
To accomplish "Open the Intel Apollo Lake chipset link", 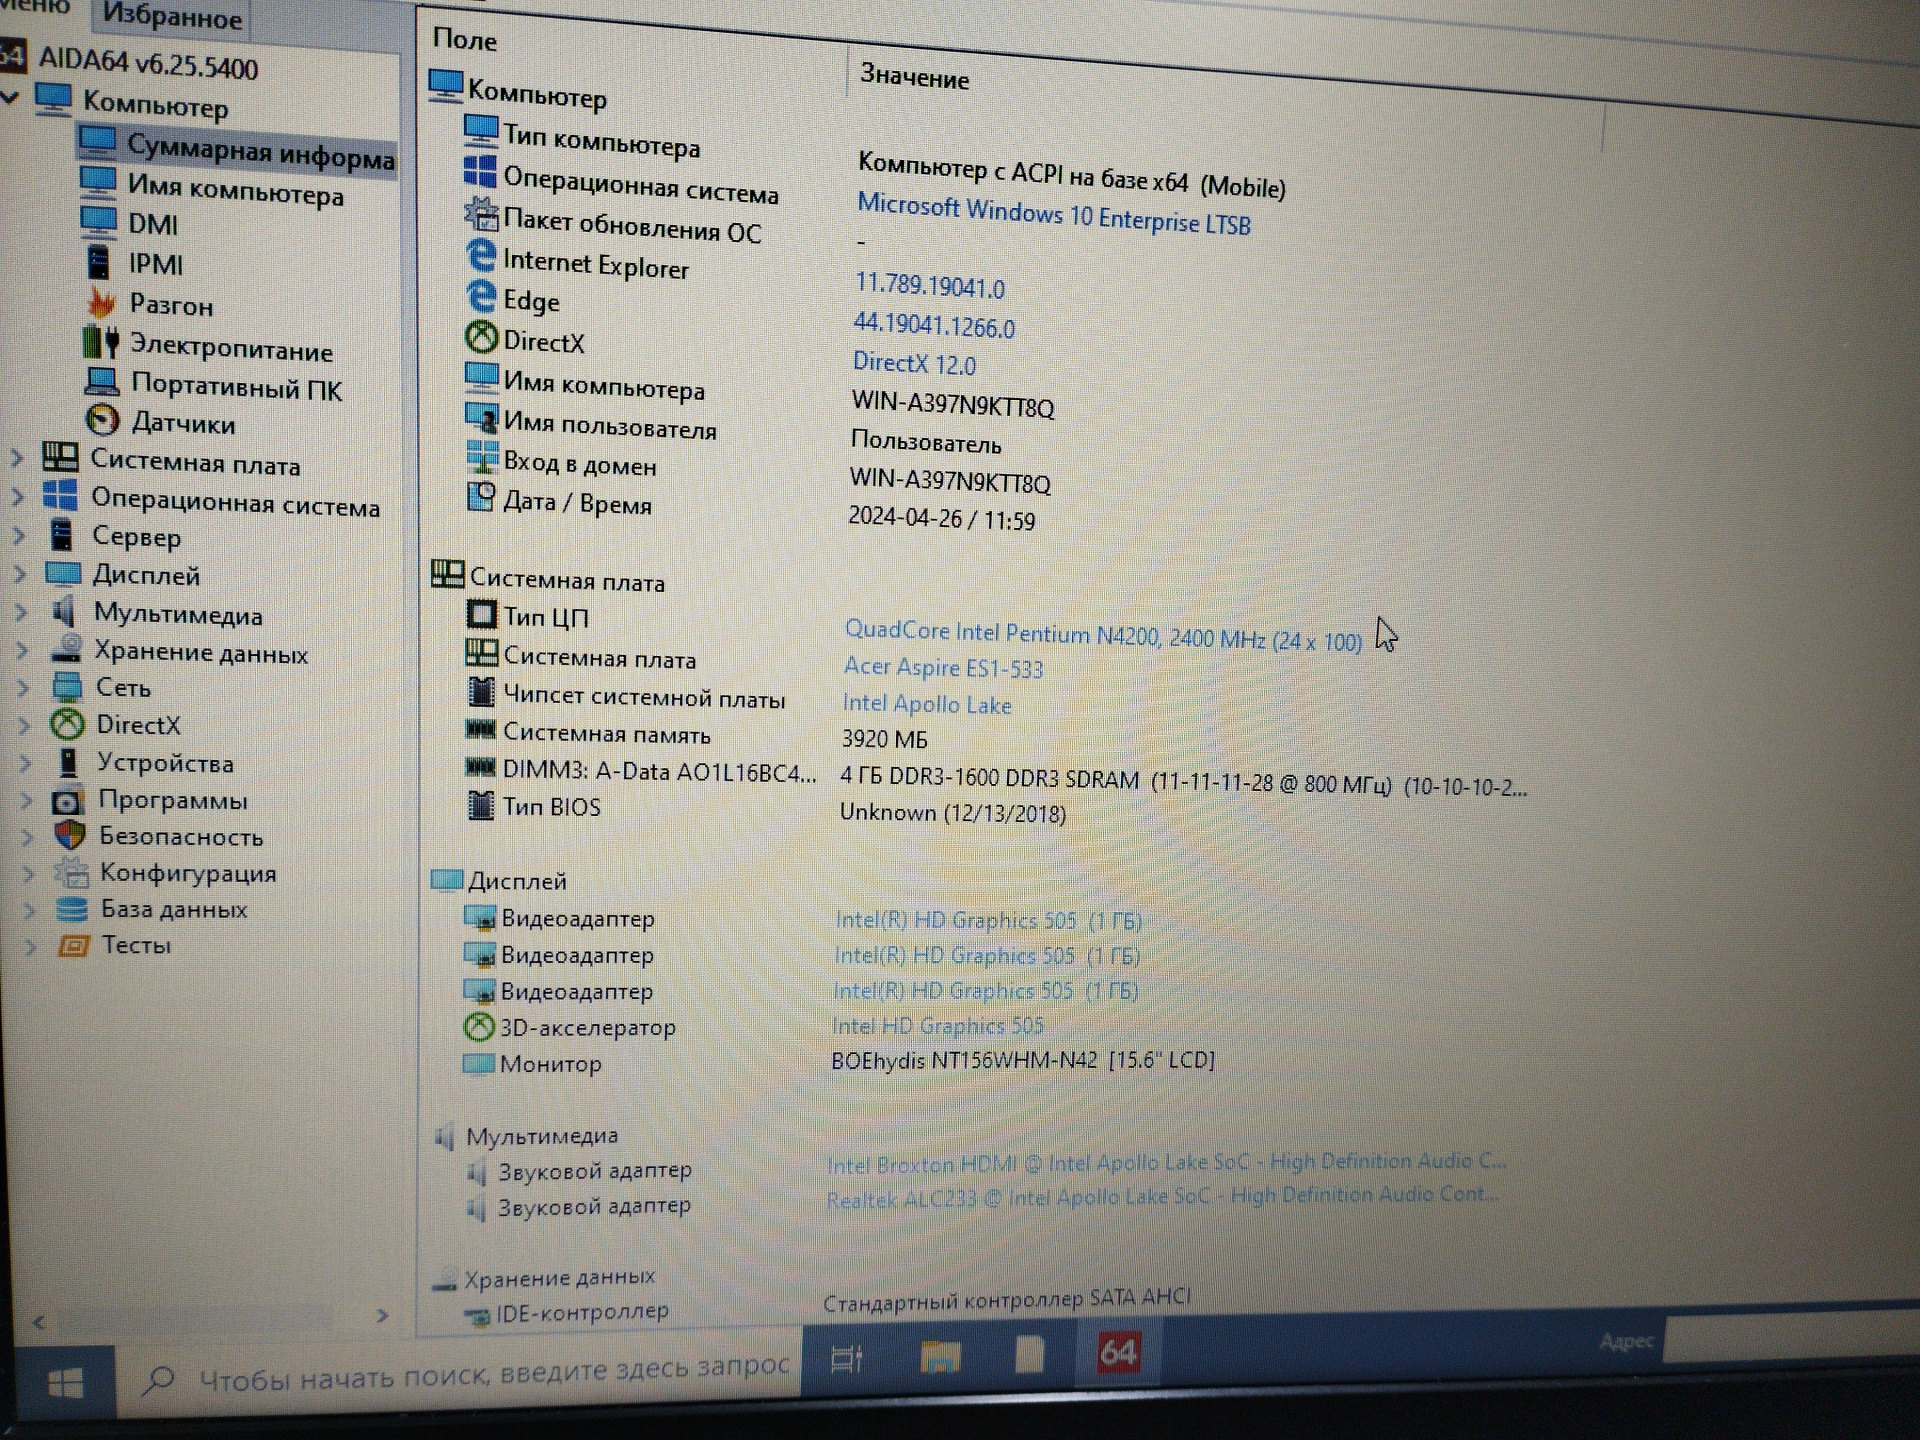I will point(927,704).
